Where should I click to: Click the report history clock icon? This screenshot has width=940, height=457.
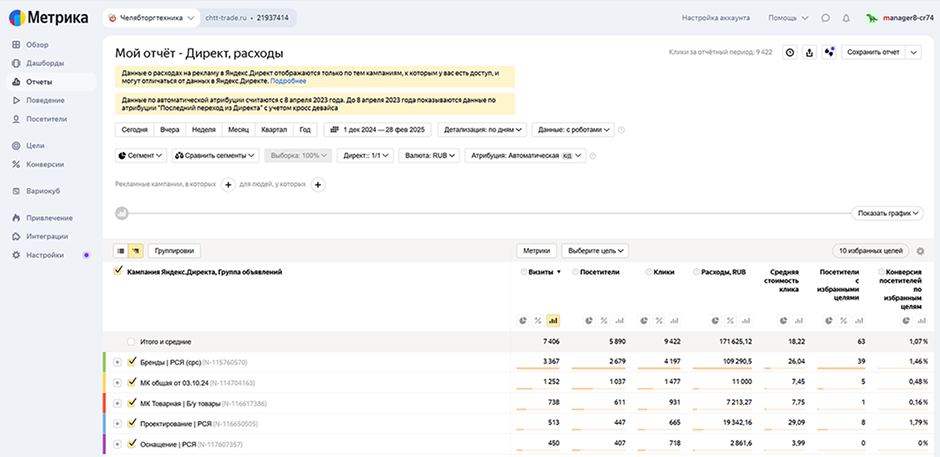tap(790, 52)
